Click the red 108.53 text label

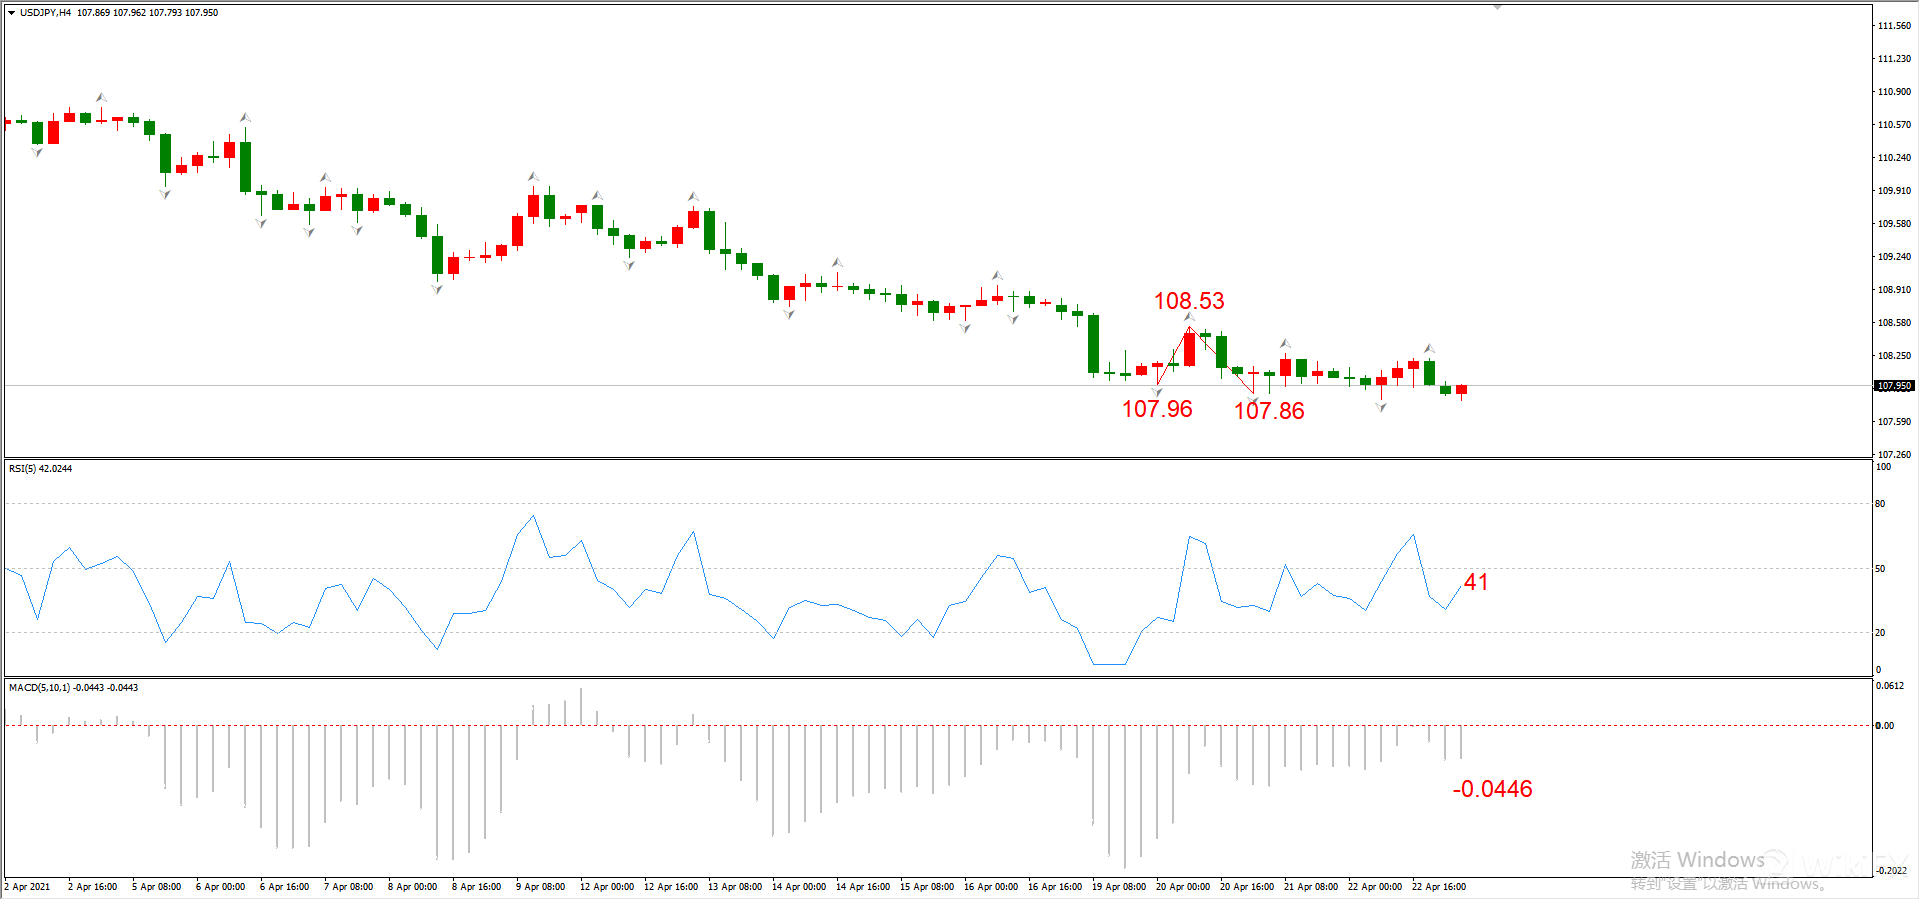(1189, 301)
